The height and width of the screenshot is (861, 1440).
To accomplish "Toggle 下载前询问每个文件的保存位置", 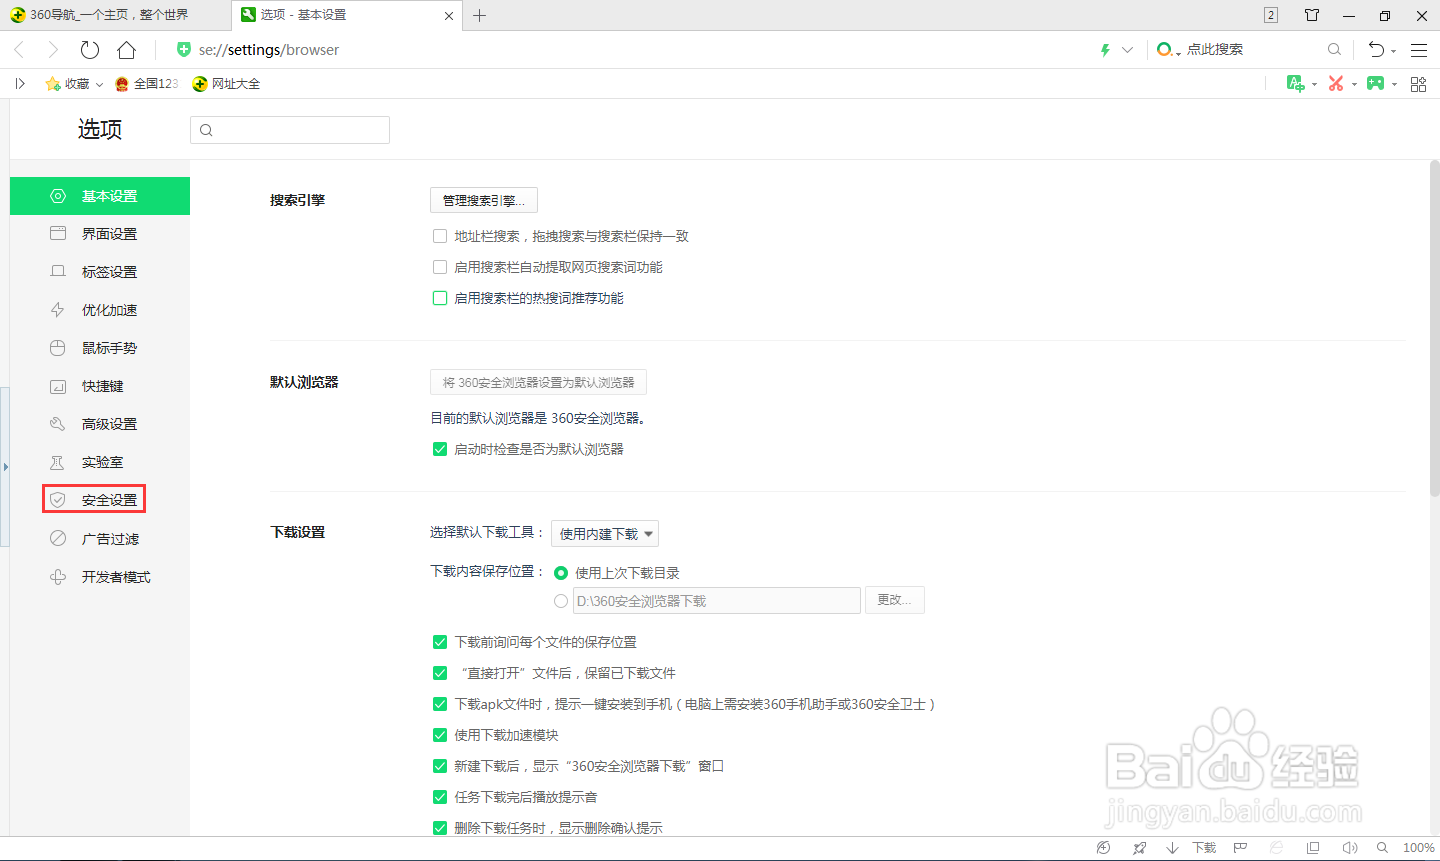I will 440,642.
